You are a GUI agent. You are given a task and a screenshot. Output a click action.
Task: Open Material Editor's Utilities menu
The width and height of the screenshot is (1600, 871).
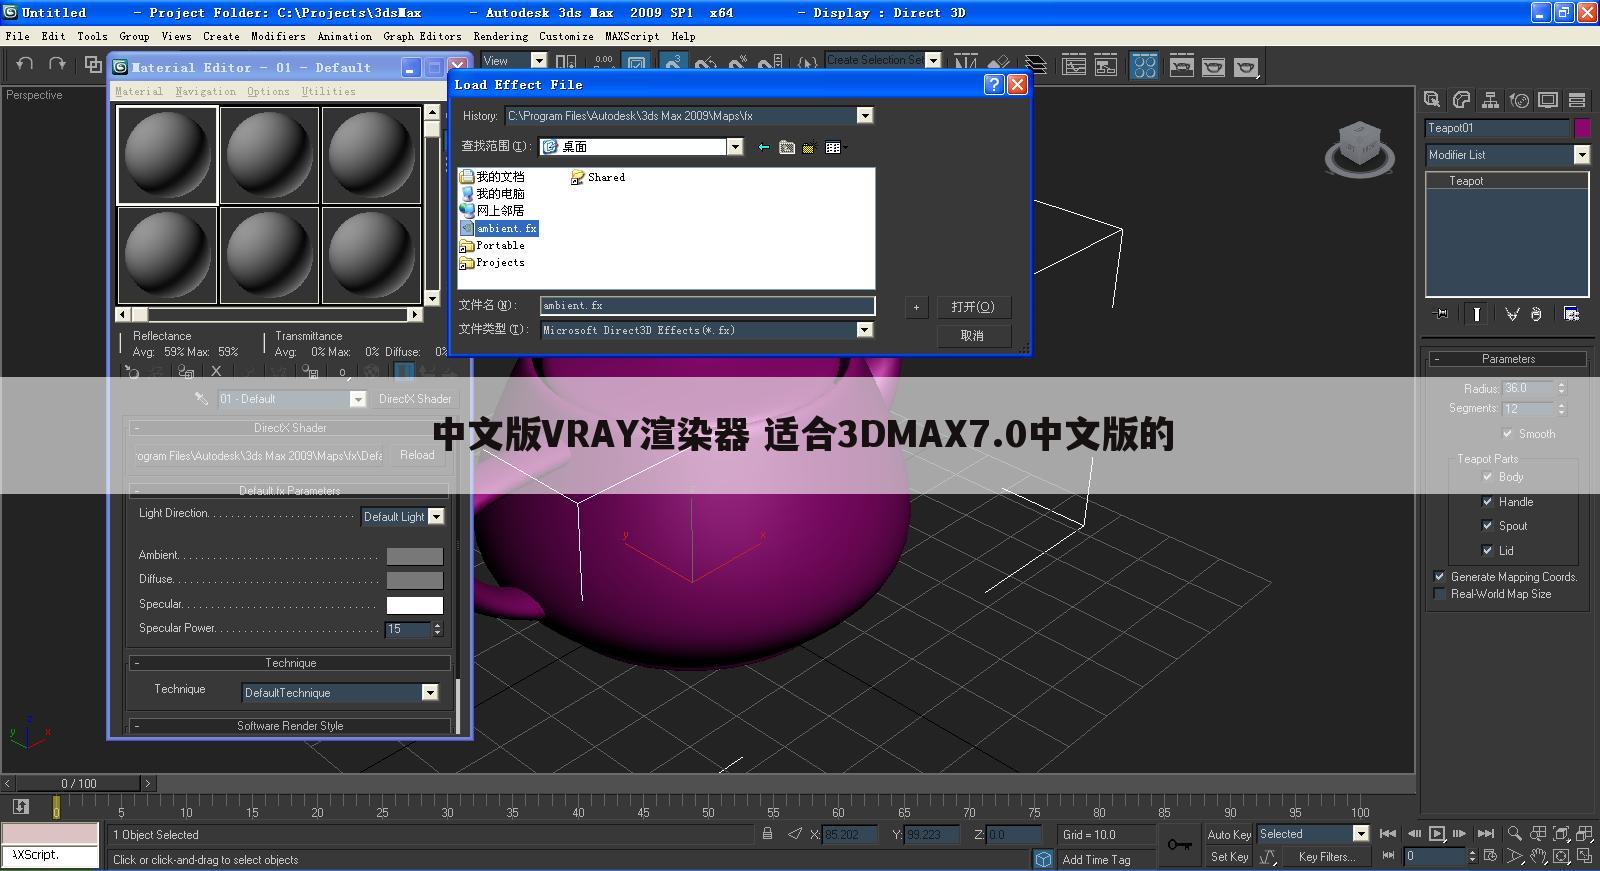pyautogui.click(x=329, y=91)
